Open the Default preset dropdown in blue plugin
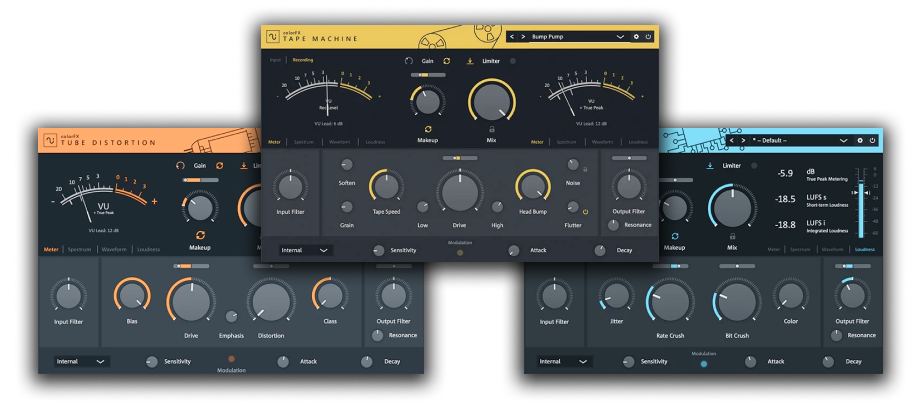 point(800,141)
